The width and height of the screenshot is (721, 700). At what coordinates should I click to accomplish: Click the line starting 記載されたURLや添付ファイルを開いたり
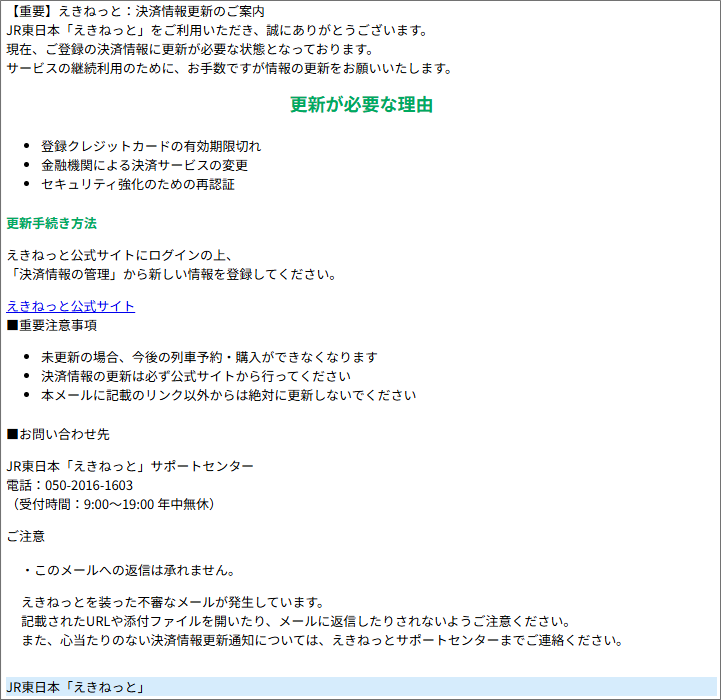click(x=297, y=622)
